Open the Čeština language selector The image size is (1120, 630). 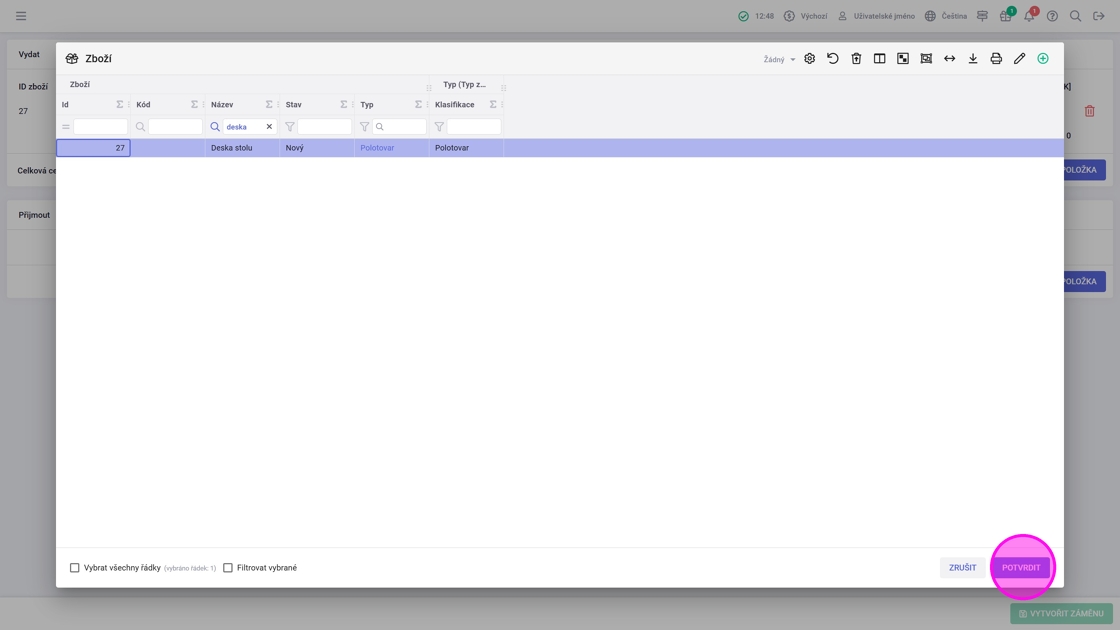[946, 16]
